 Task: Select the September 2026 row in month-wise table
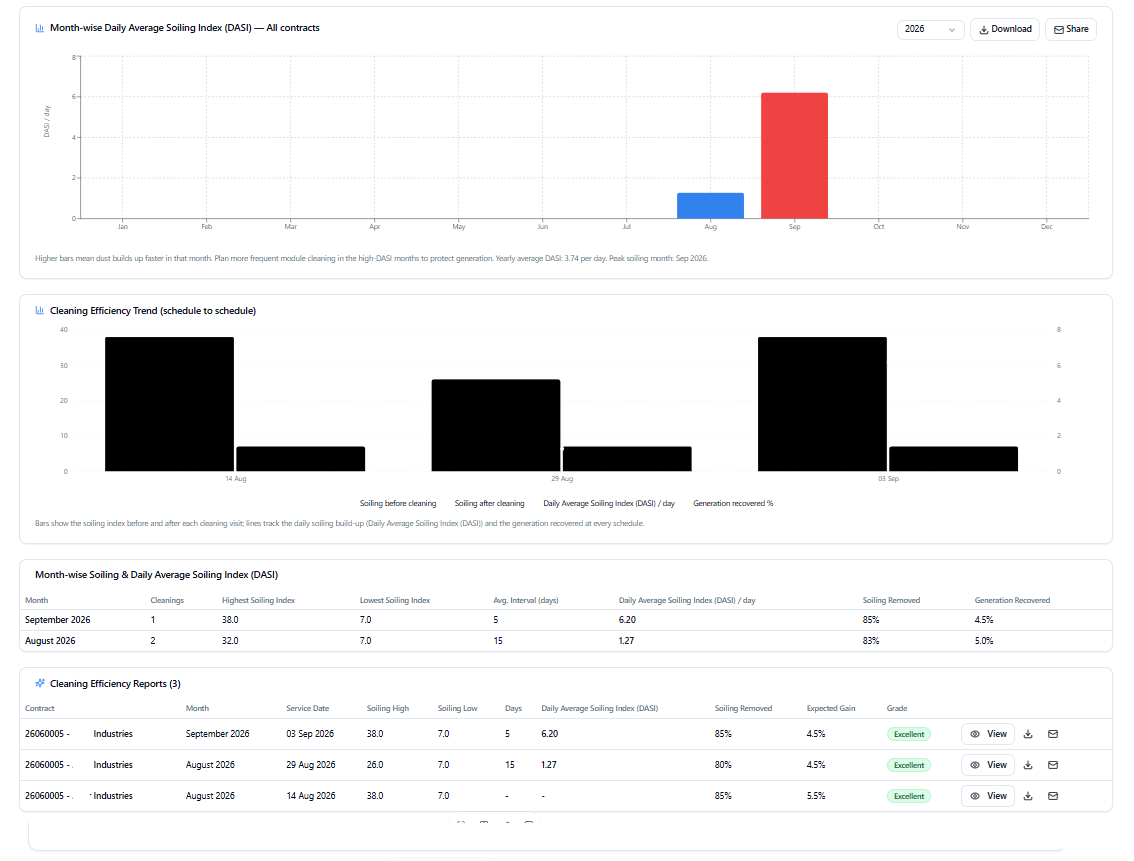tap(566, 620)
